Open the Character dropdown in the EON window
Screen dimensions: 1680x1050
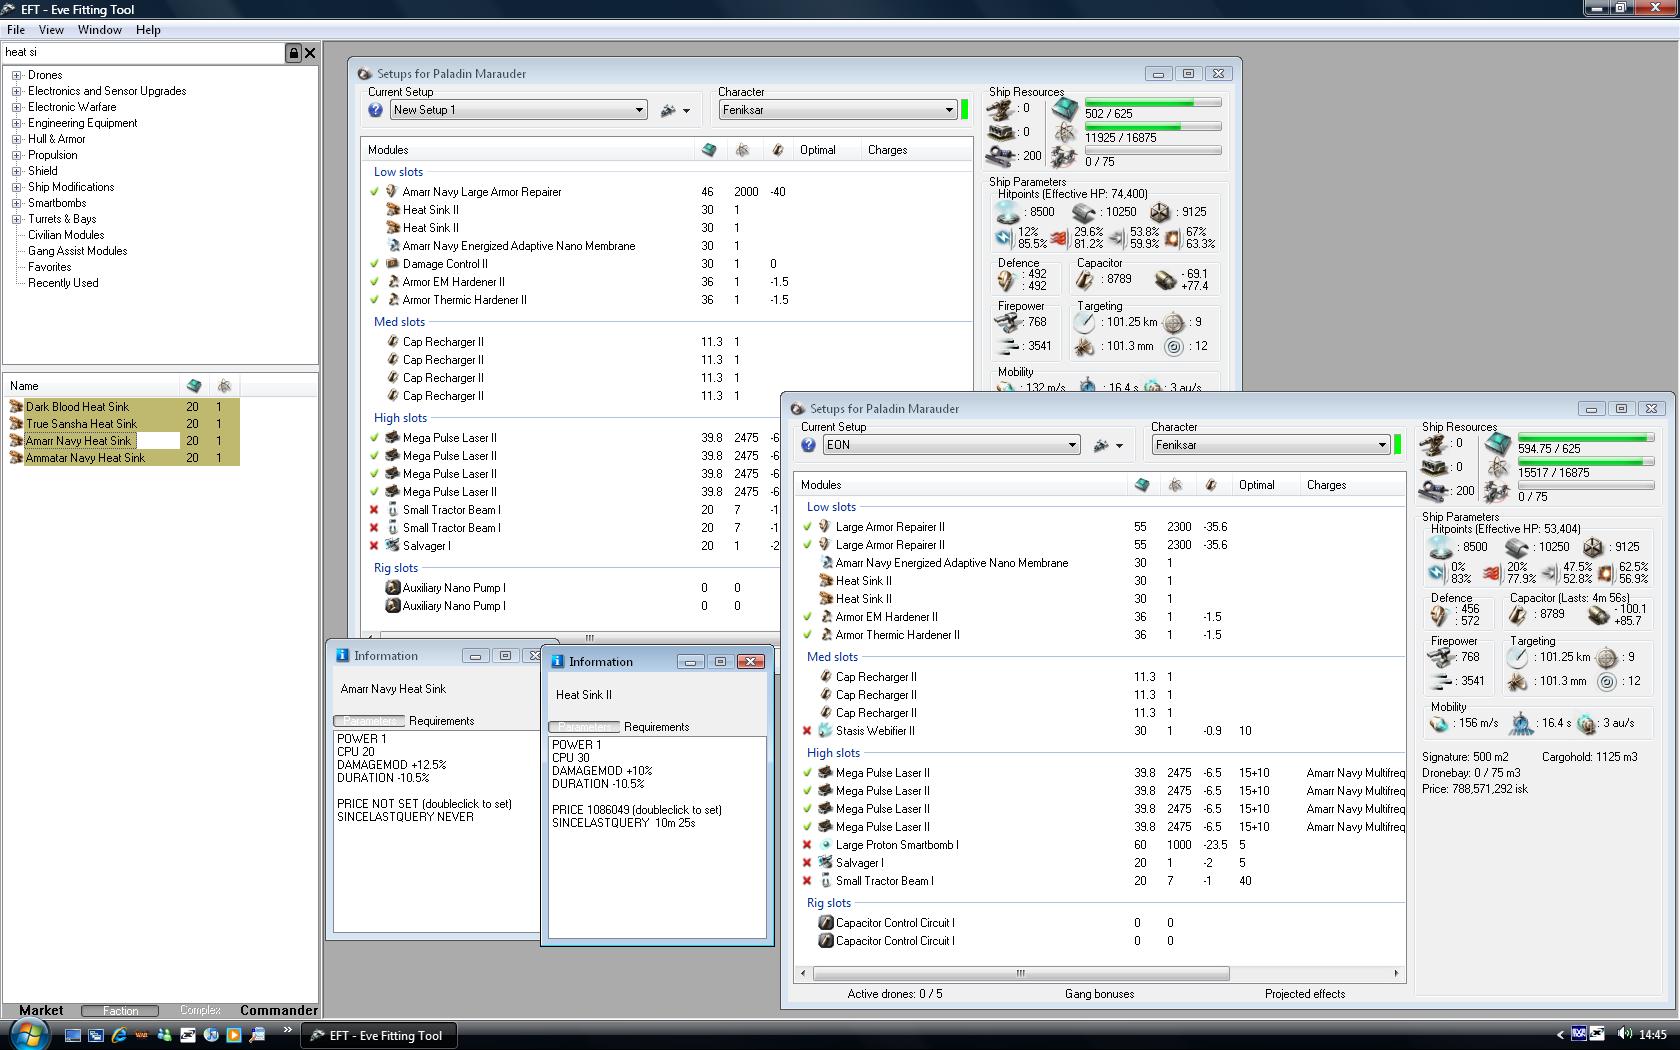tap(1270, 445)
